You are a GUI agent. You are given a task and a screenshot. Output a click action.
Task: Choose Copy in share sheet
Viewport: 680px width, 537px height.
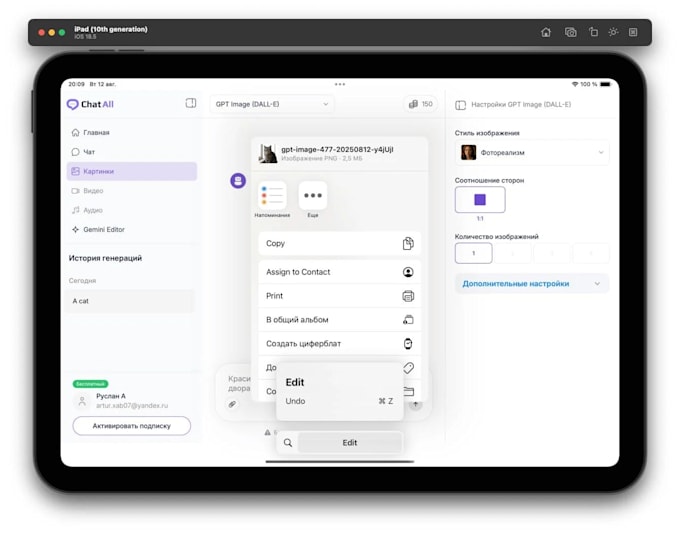point(340,243)
